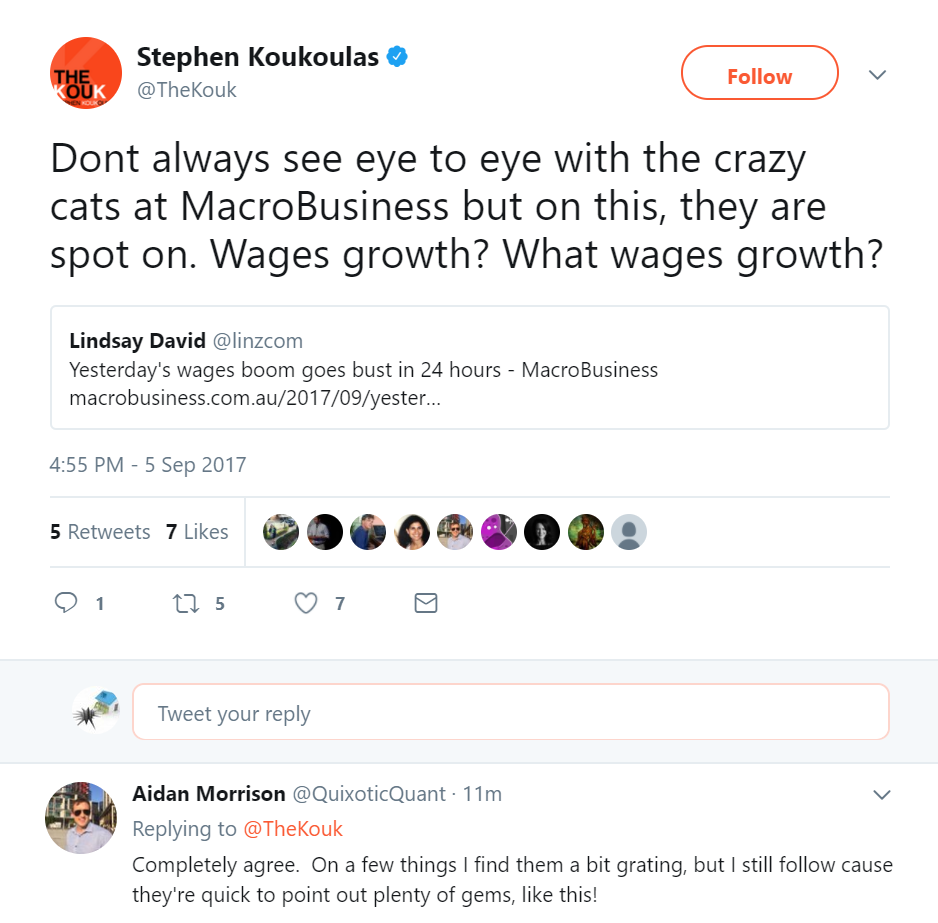This screenshot has height=923, width=938.
Task: Open the Aidan Morrison name link
Action: [209, 794]
